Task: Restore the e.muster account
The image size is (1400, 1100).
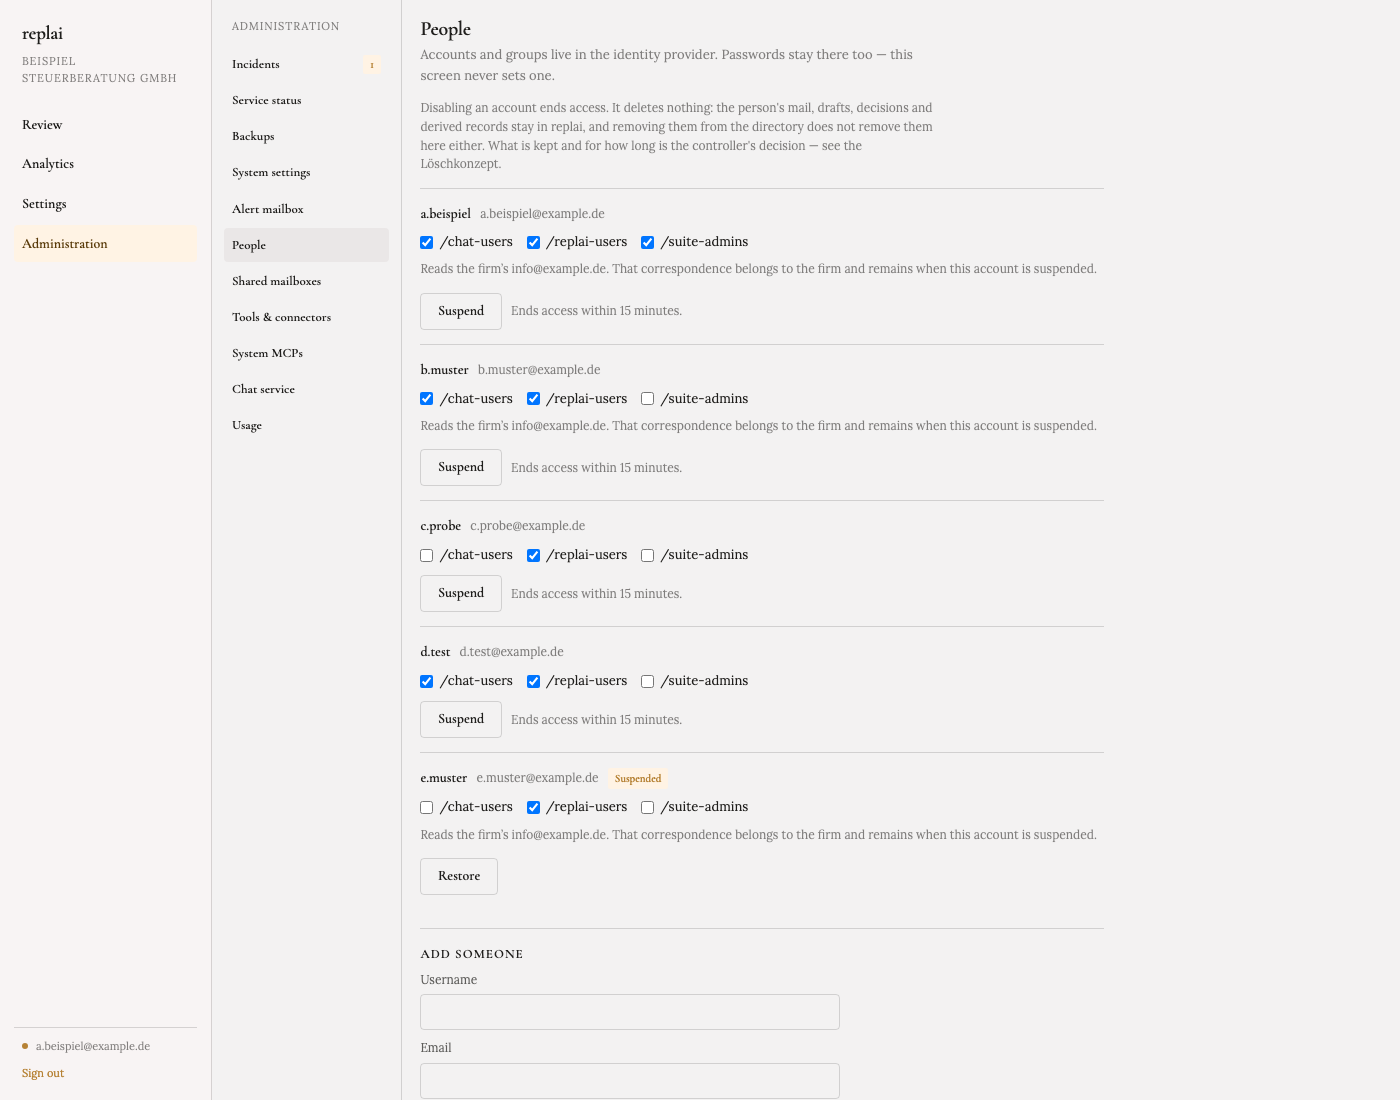Action: 459,876
